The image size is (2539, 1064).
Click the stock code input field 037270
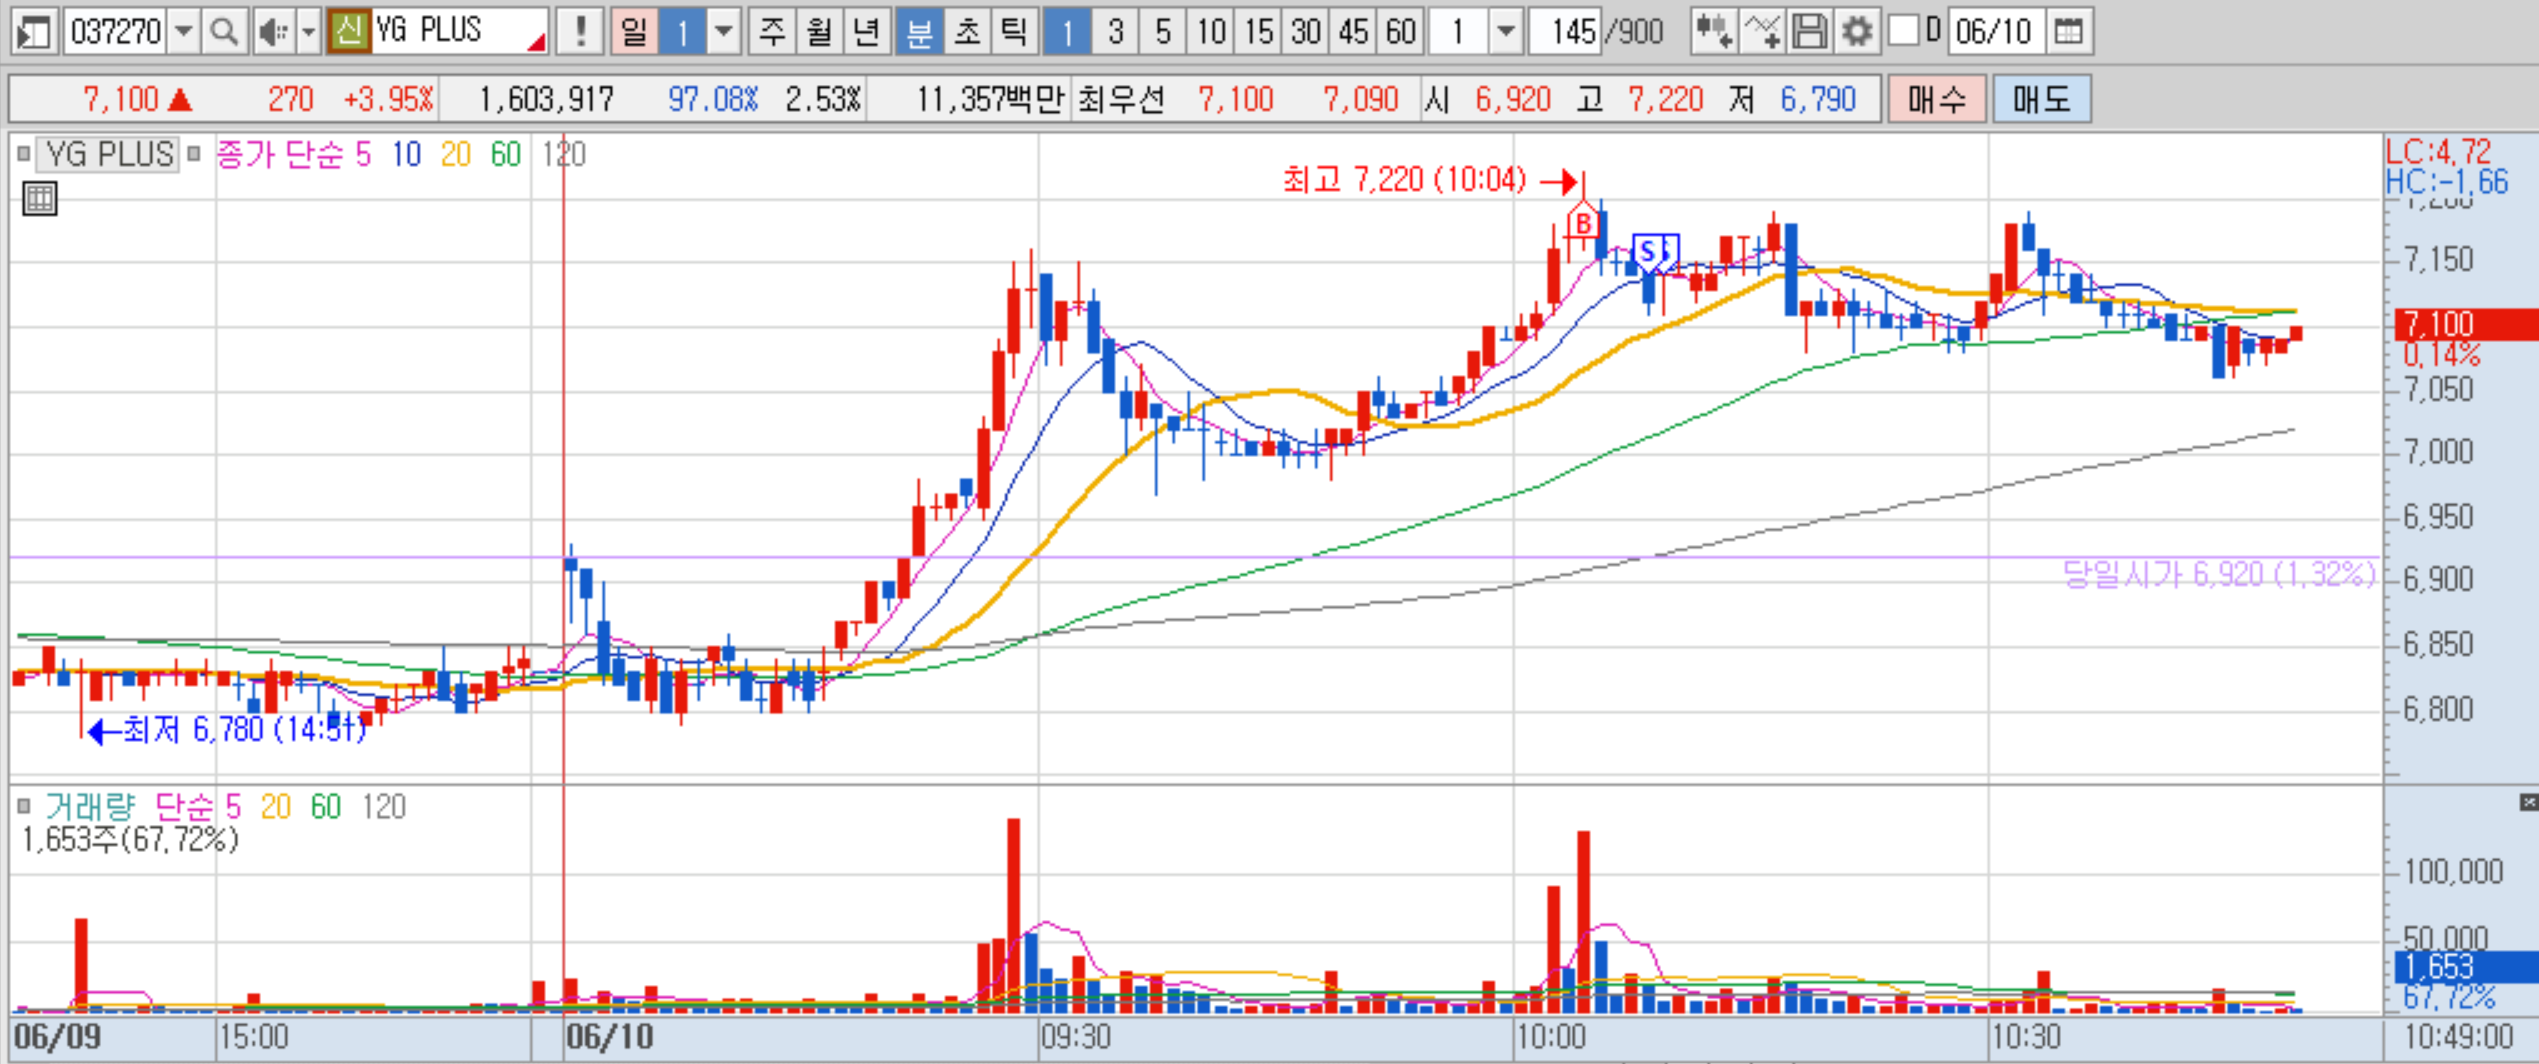click(x=115, y=32)
